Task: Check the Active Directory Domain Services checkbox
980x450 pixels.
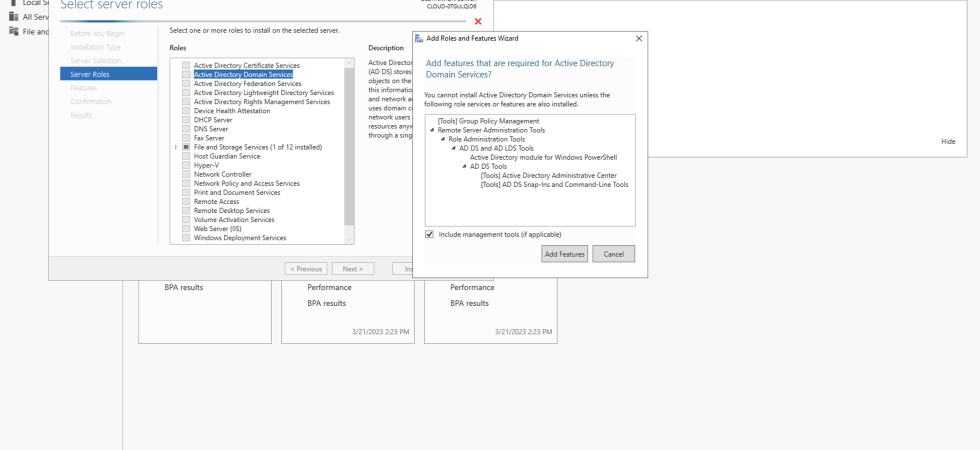Action: pyautogui.click(x=186, y=74)
